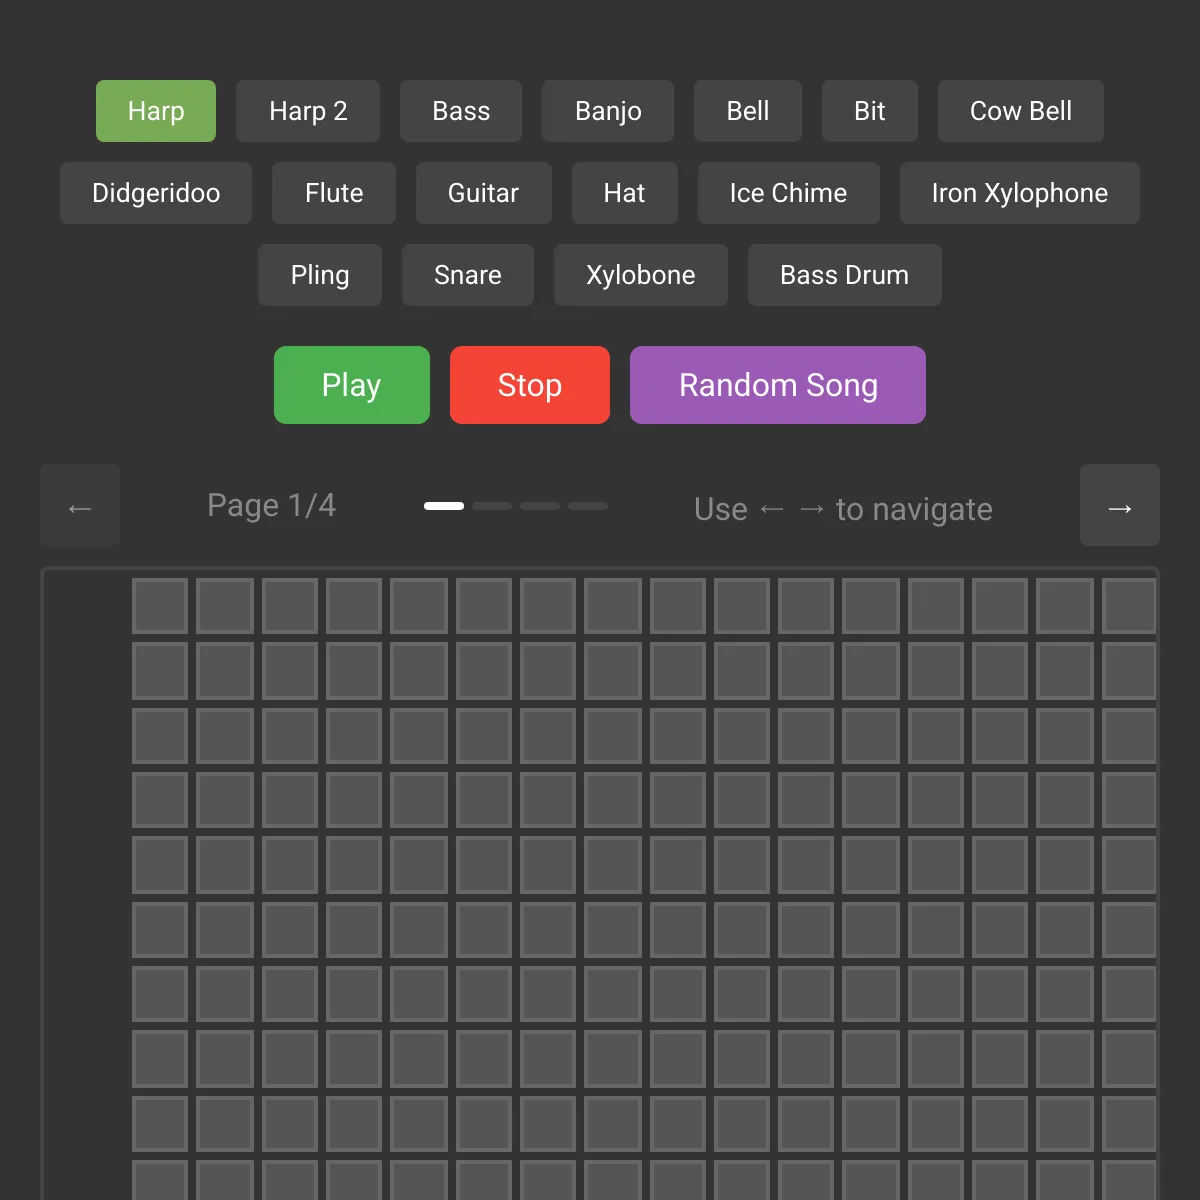Start playback with the Play button
Viewport: 1200px width, 1200px height.
coord(352,385)
